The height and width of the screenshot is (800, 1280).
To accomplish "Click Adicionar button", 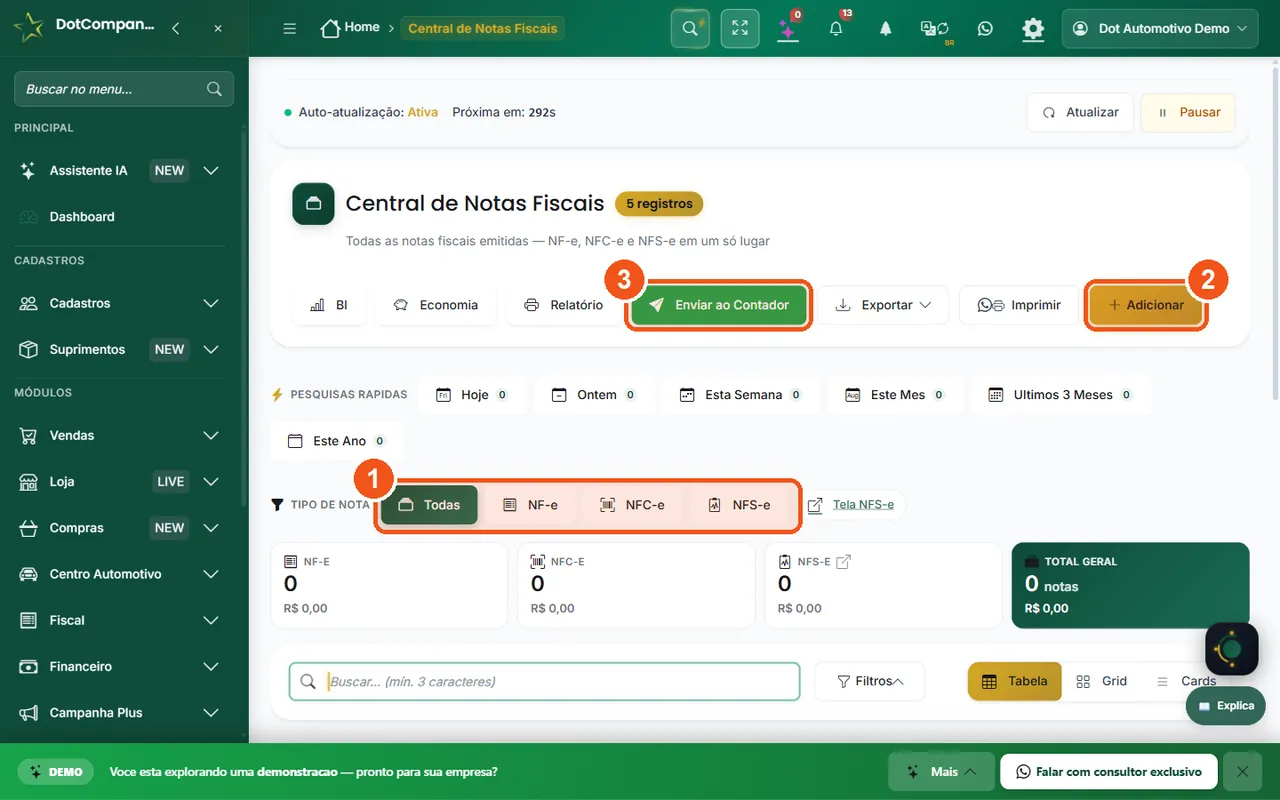I will tap(1145, 305).
